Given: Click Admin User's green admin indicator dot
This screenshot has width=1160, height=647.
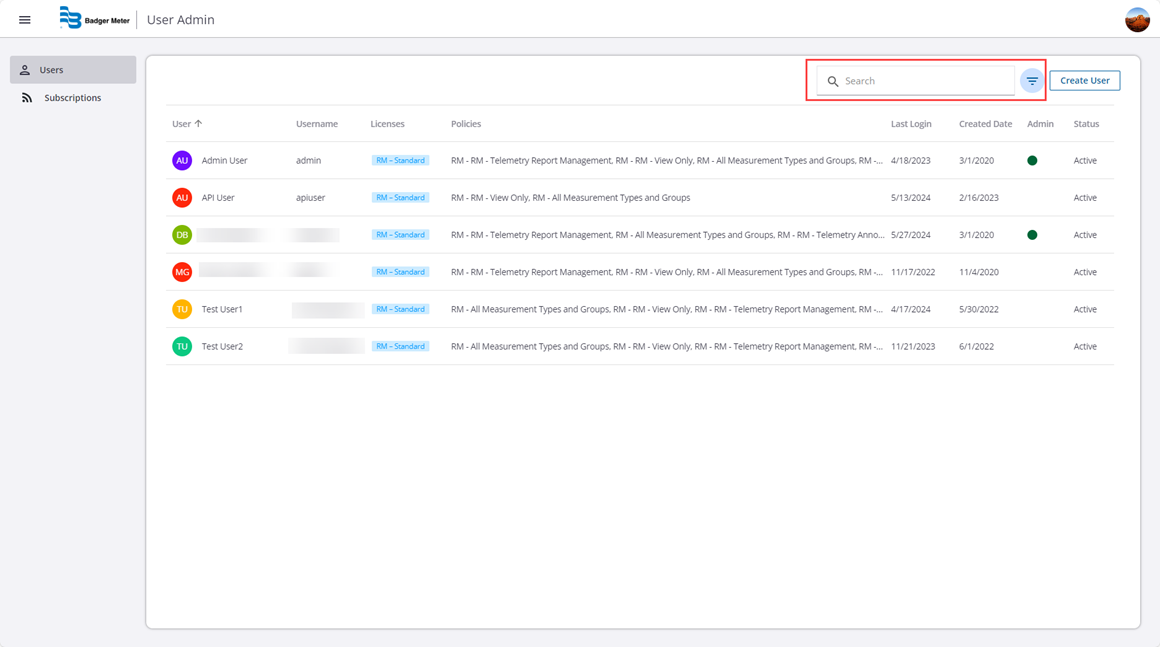Looking at the screenshot, I should pos(1032,160).
